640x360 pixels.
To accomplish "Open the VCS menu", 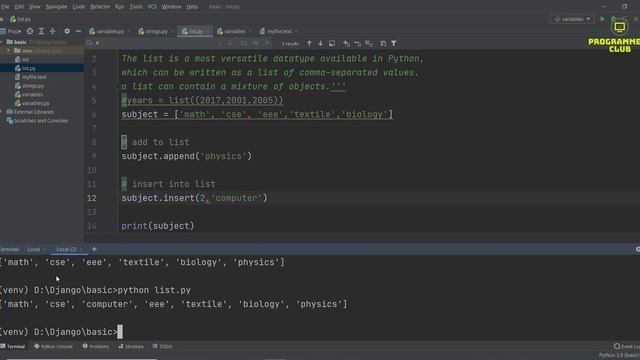I will point(152,7).
